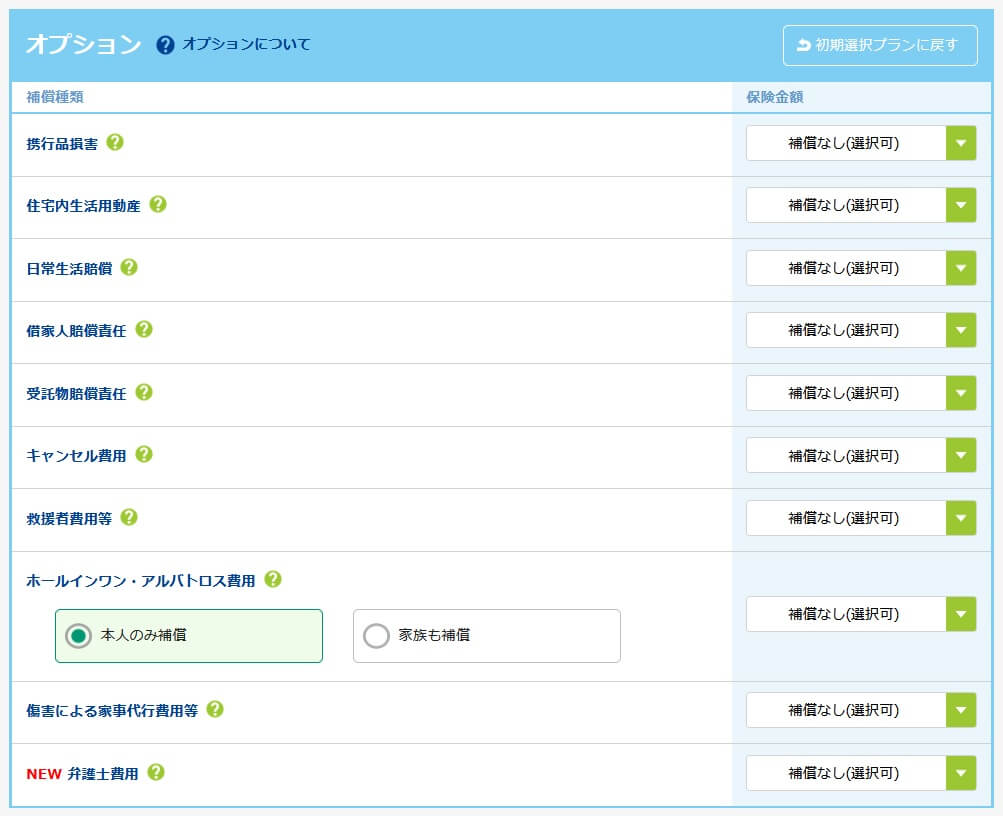Open the ホールインワン・アルバトロス費用 amount dropdown
The width and height of the screenshot is (1003, 816).
pos(861,614)
